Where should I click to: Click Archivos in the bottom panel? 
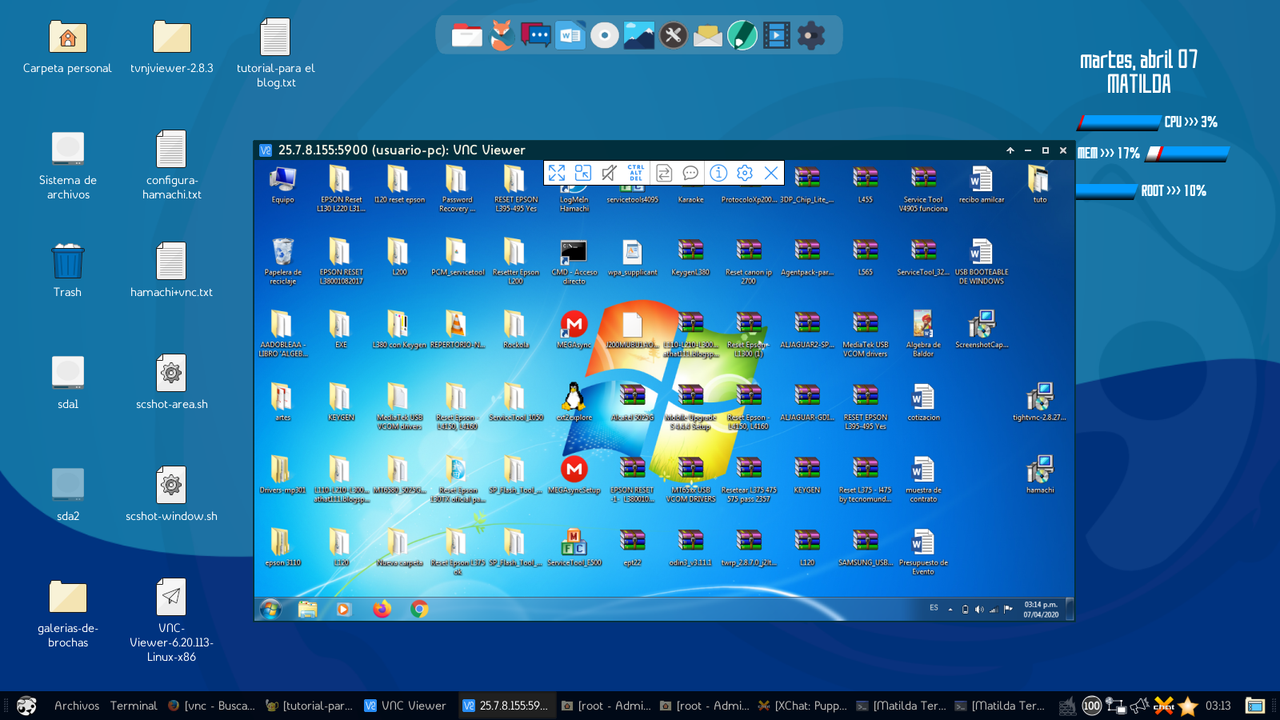tap(77, 706)
